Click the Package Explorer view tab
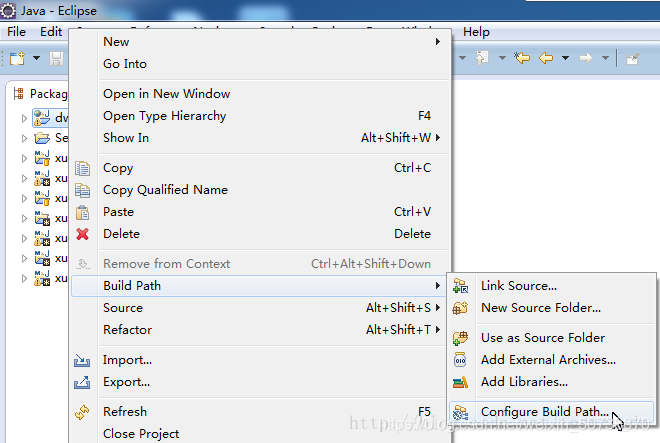 click(40, 93)
